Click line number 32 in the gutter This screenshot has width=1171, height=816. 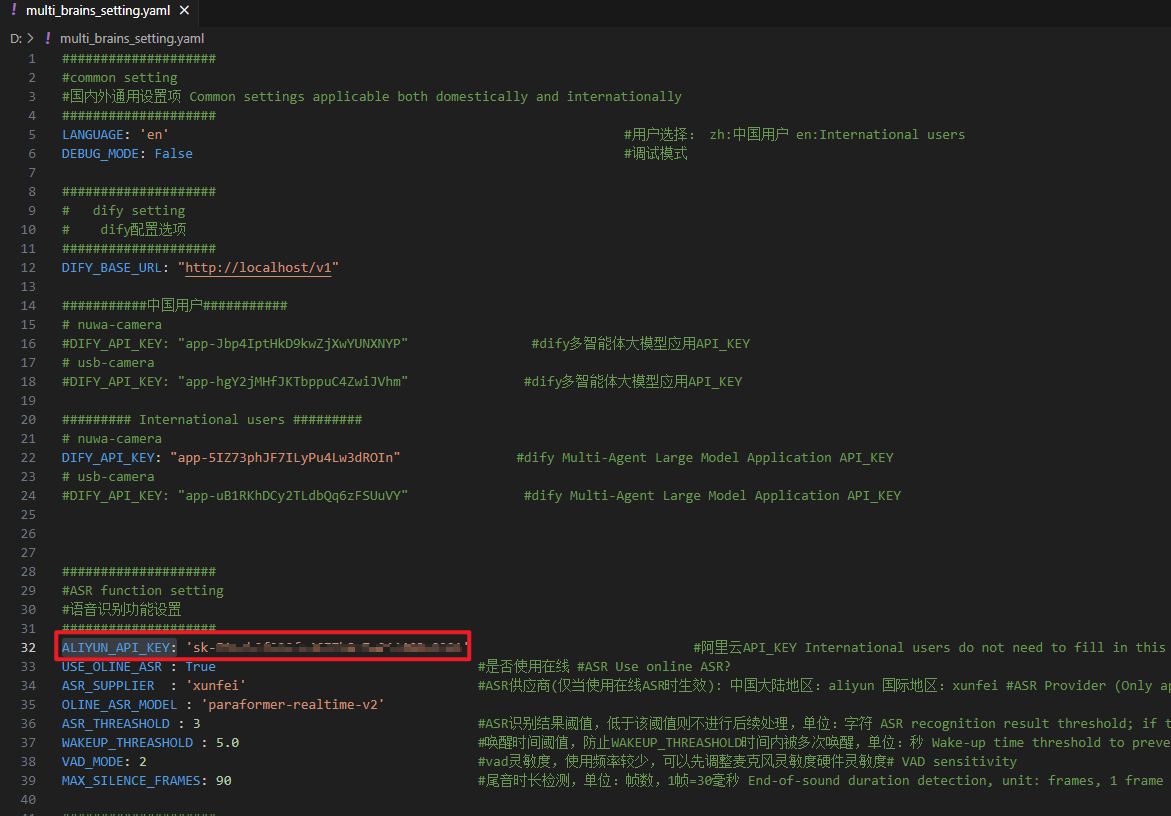click(x=28, y=648)
